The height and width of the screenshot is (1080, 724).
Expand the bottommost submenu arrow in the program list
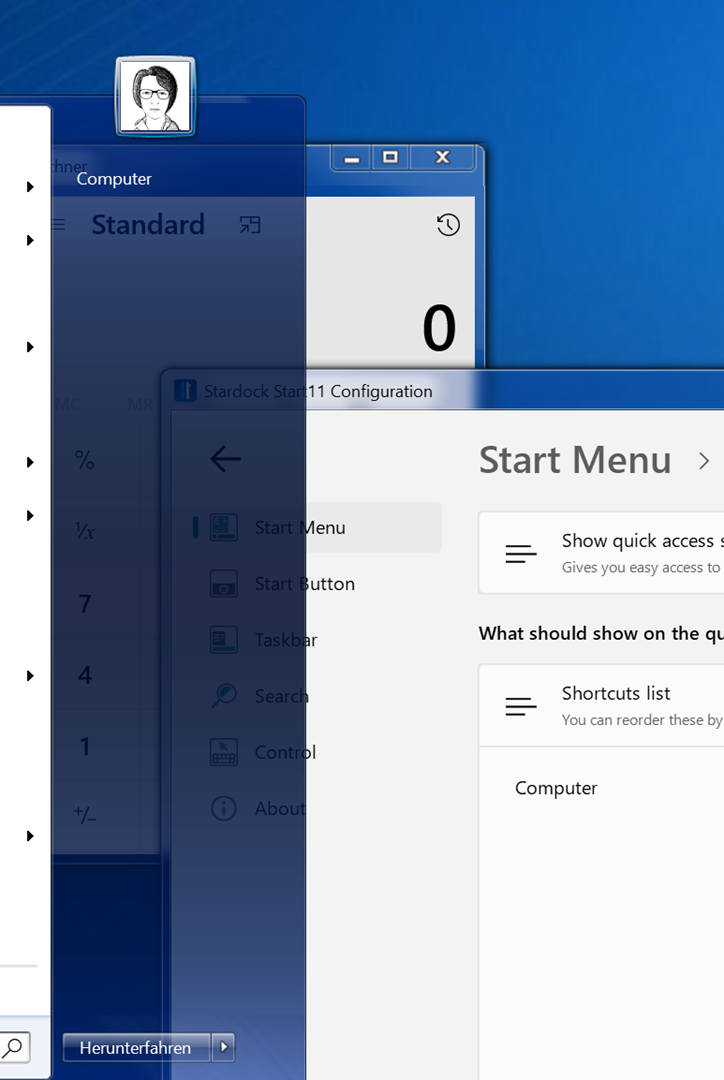(31, 836)
